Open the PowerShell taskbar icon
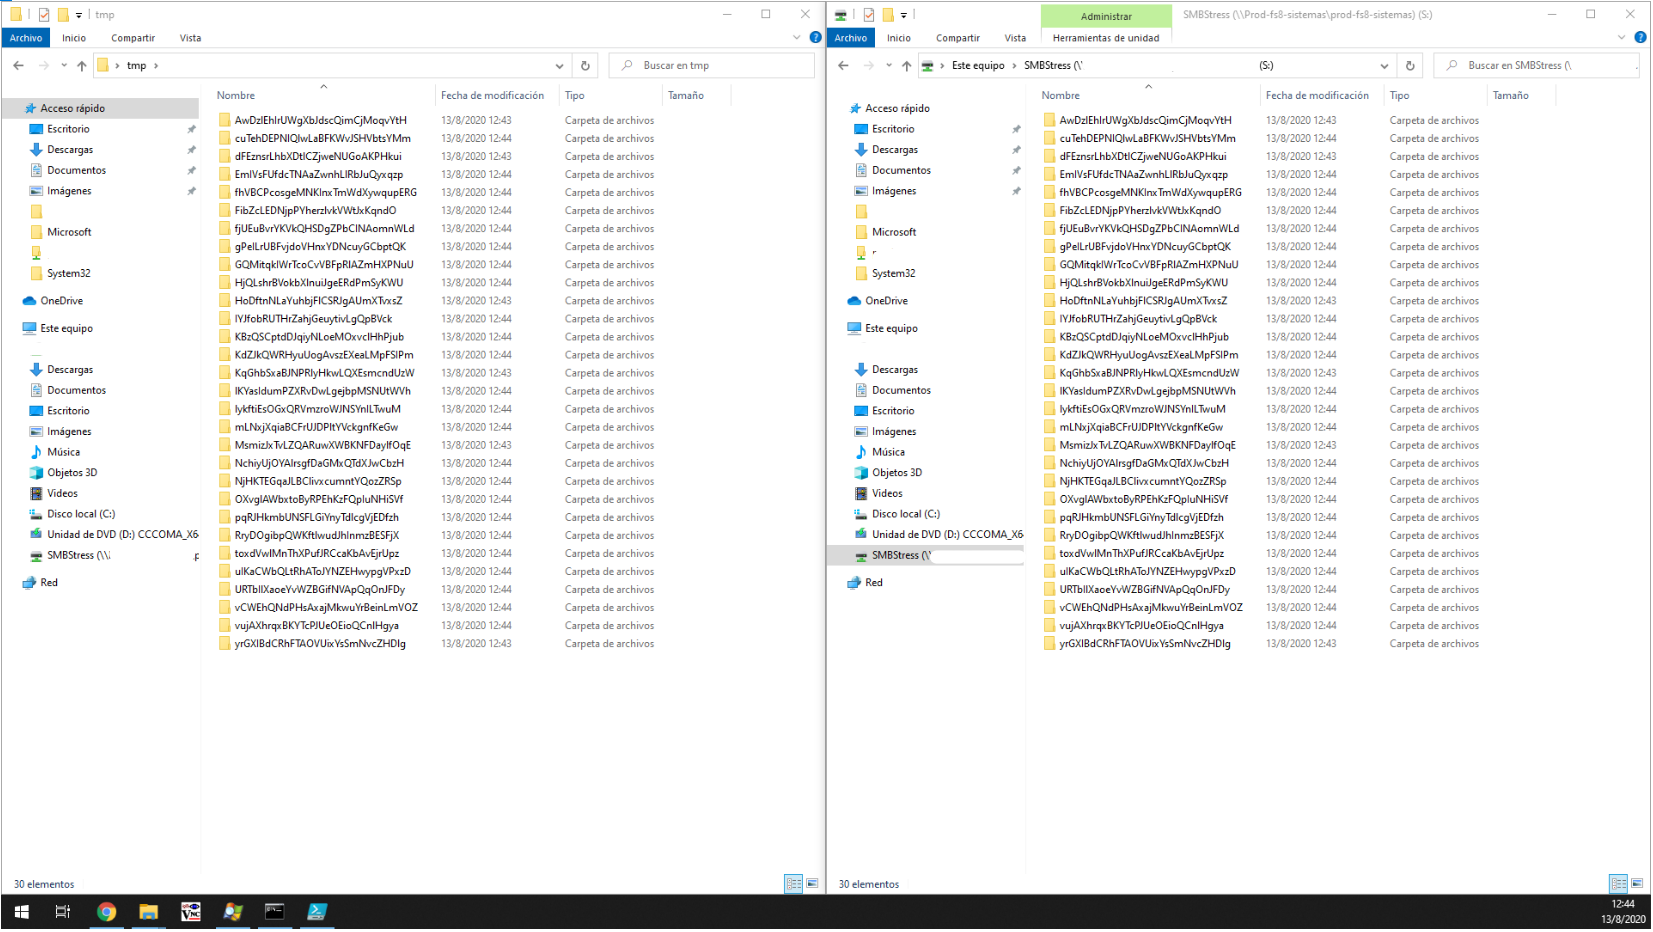 [316, 912]
